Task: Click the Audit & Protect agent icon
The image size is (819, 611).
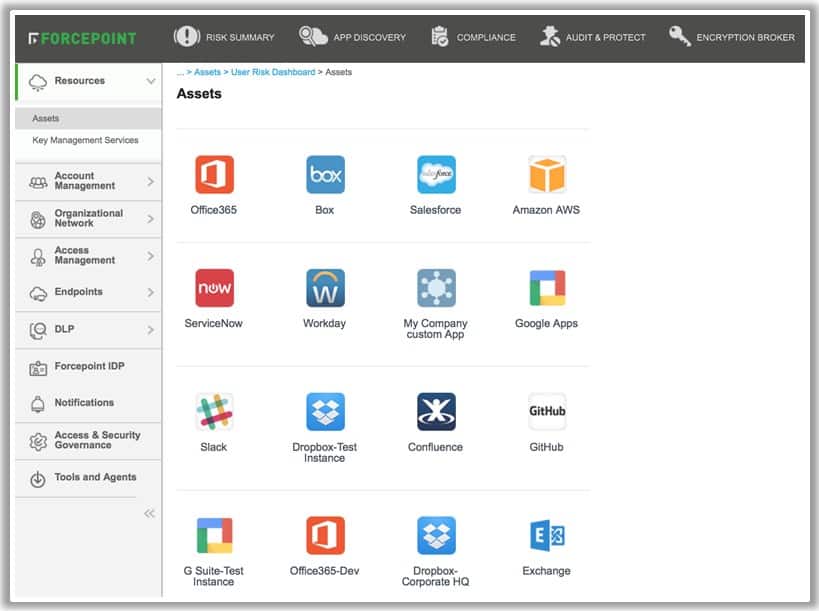Action: coord(549,37)
